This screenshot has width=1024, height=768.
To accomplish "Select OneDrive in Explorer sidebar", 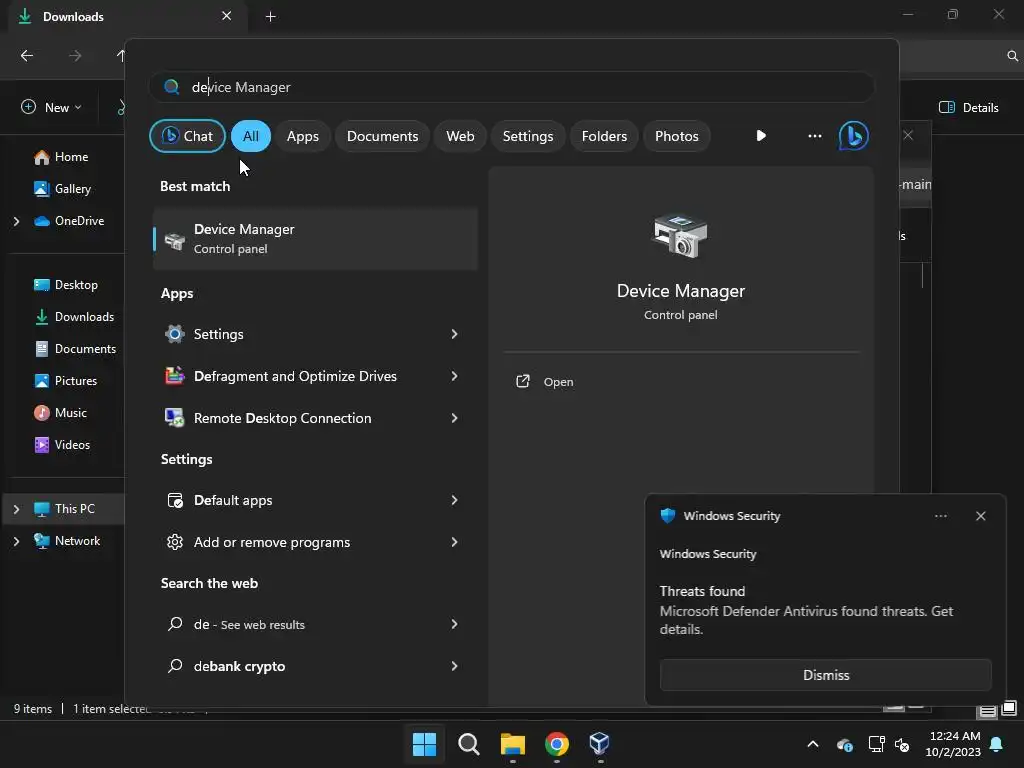I will (x=69, y=221).
